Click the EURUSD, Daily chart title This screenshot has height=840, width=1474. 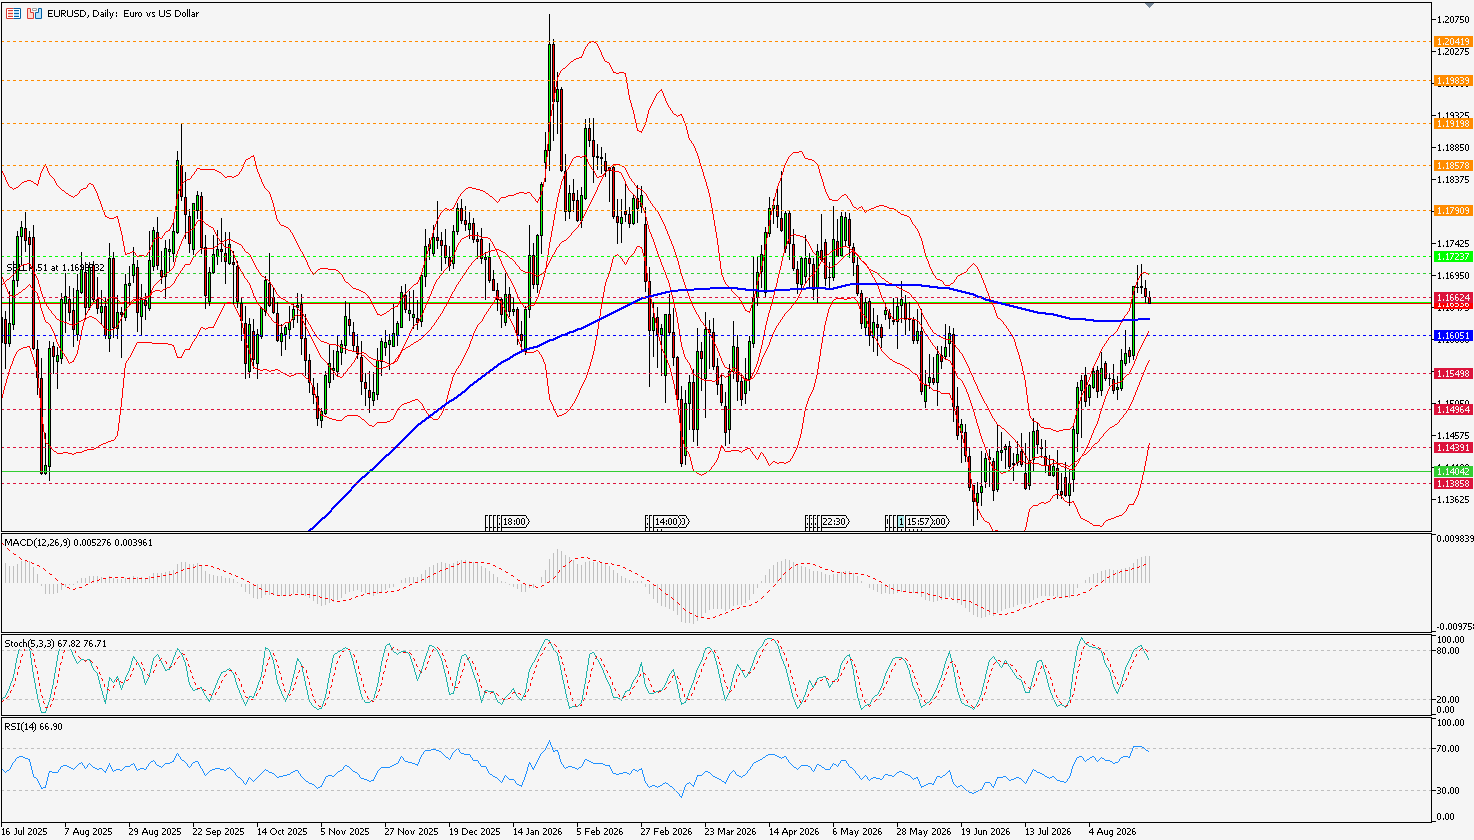pyautogui.click(x=123, y=14)
